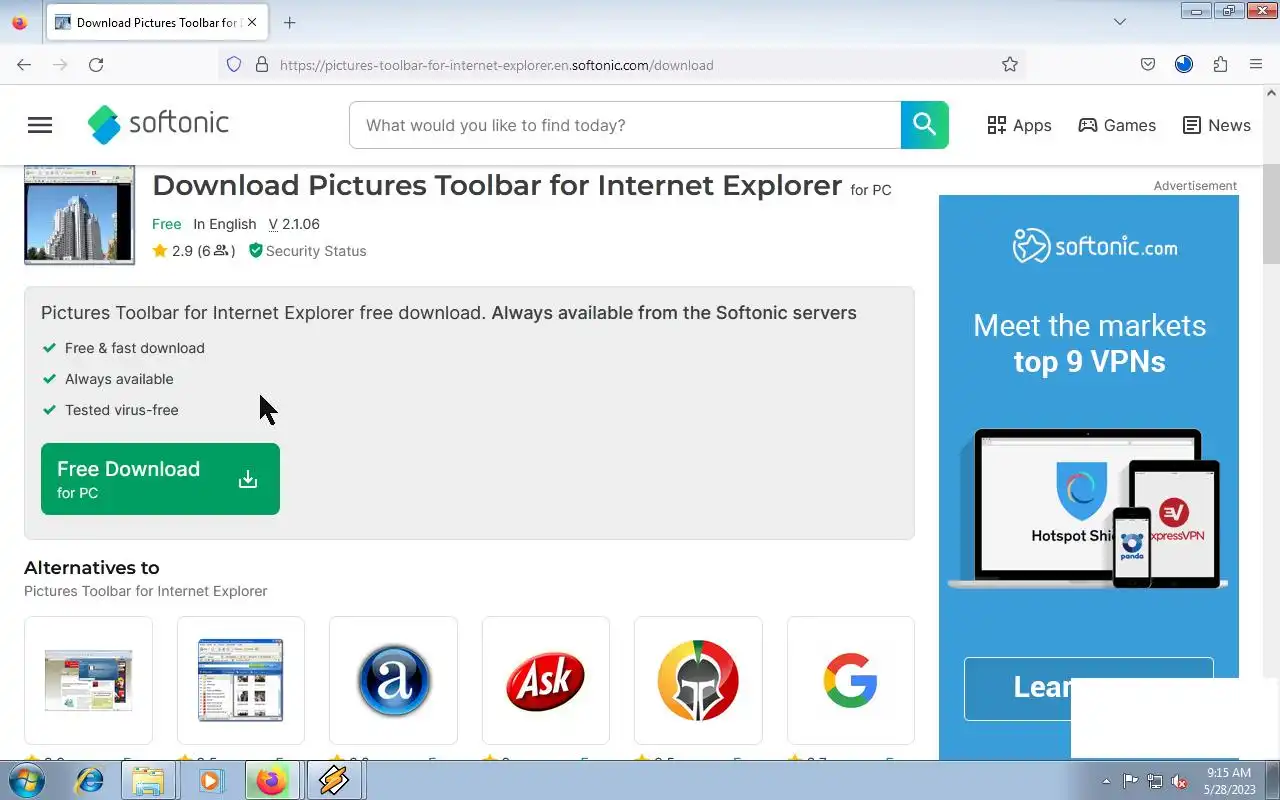Open a new browser tab
Viewport: 1280px width, 800px height.
coord(289,22)
